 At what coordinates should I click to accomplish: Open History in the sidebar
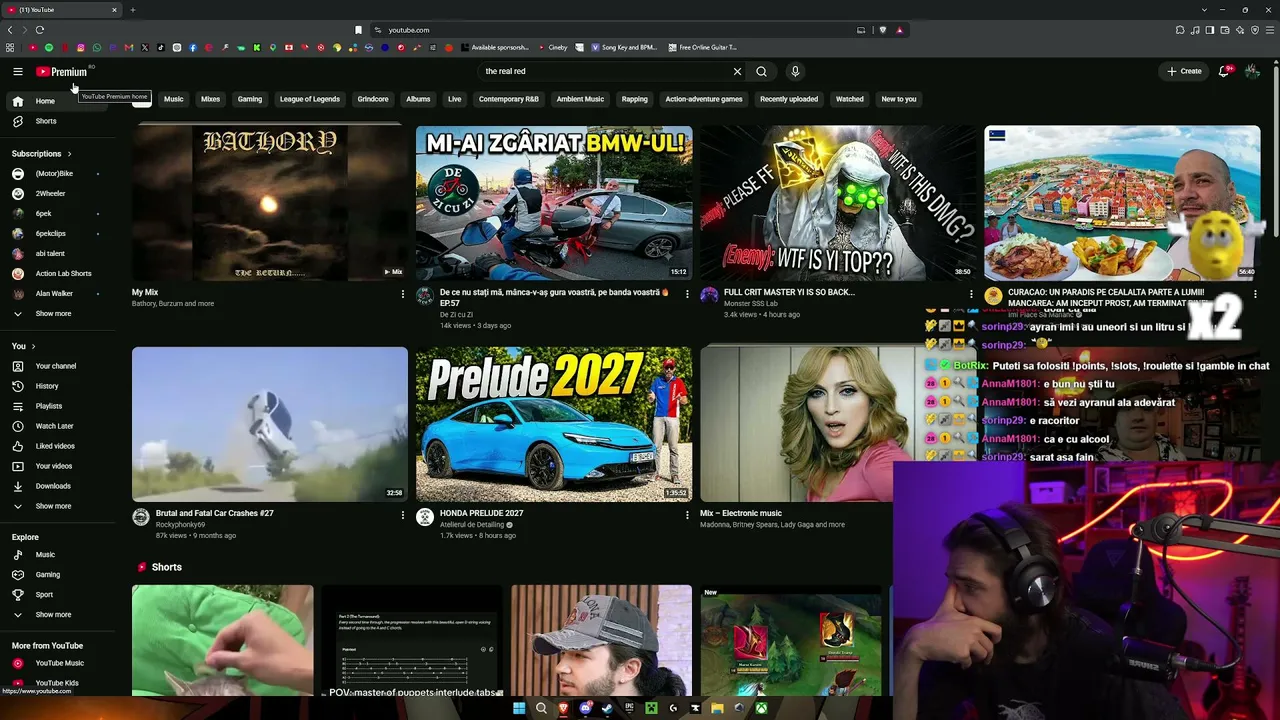coord(56,386)
